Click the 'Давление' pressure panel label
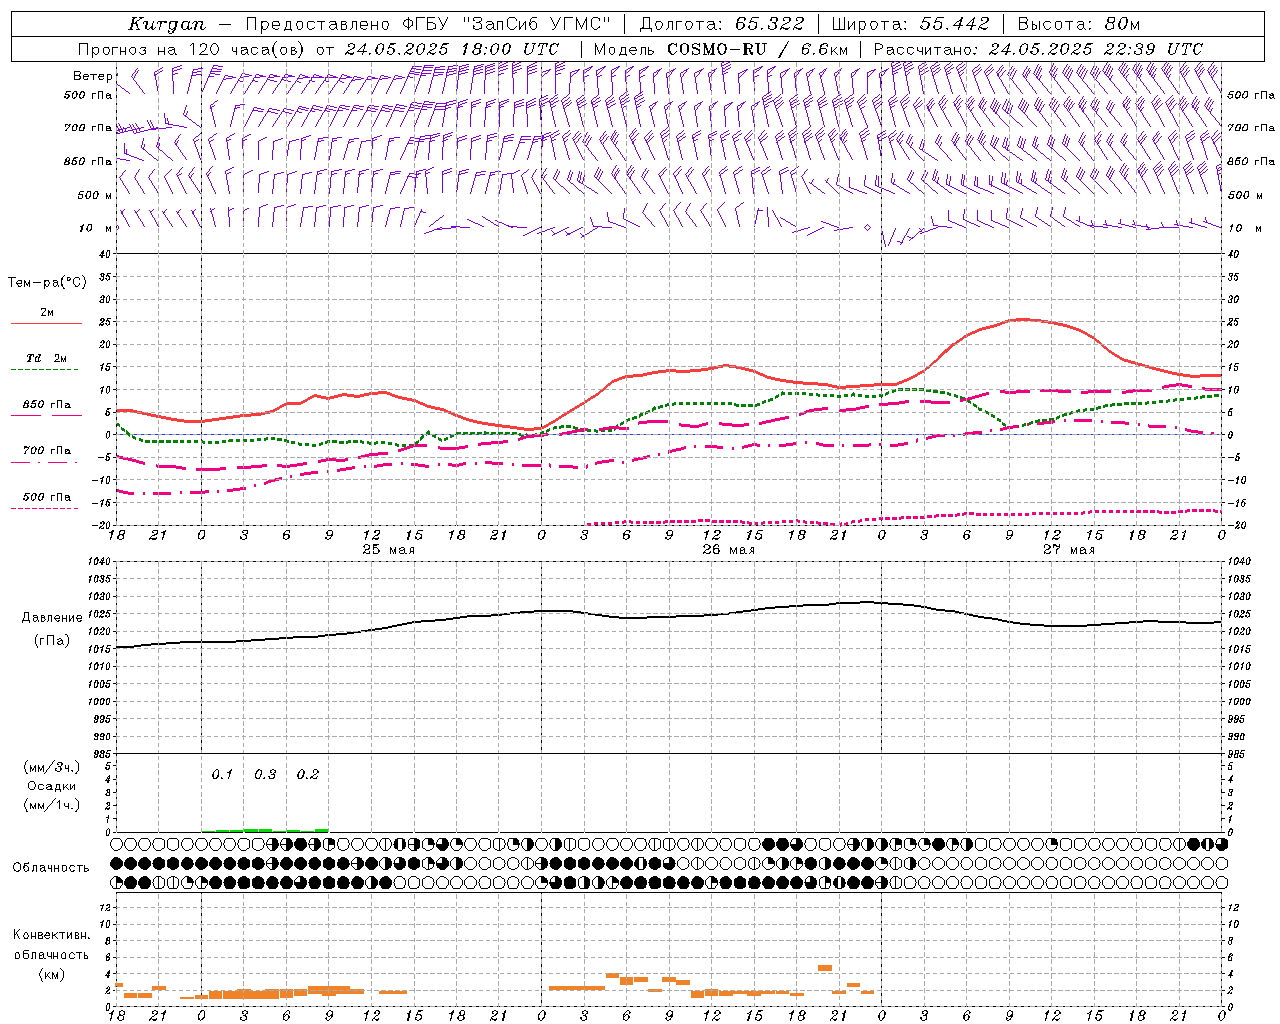Viewport: 1280px width, 1024px height. [x=51, y=618]
